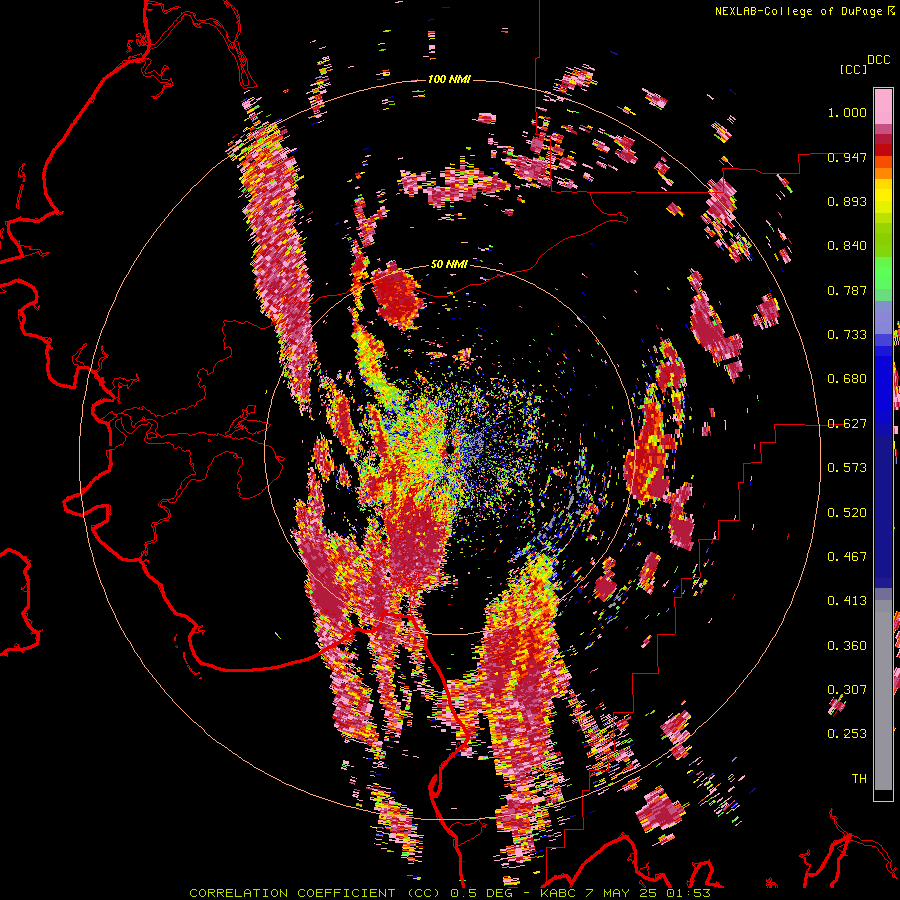Viewport: 900px width, 900px height.
Task: Click the 100 NMI range ring label
Action: [x=449, y=79]
